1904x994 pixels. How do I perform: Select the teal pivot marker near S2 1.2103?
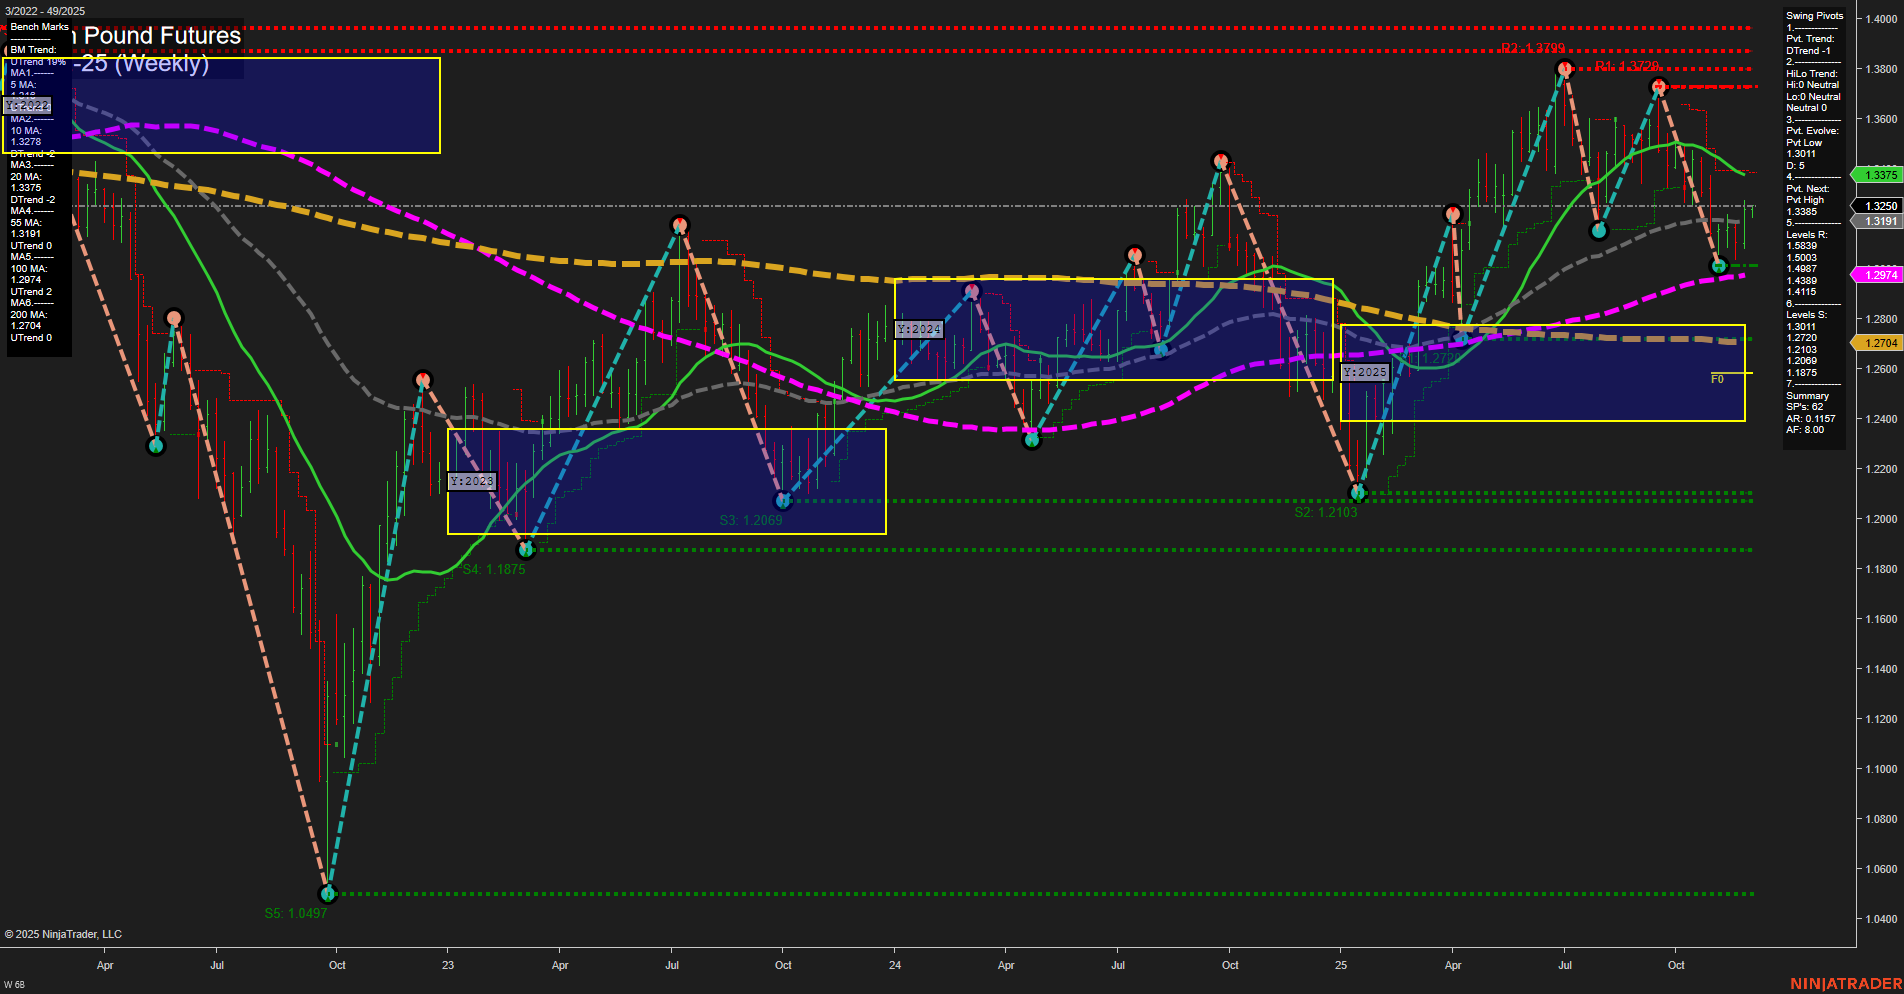click(x=1358, y=491)
